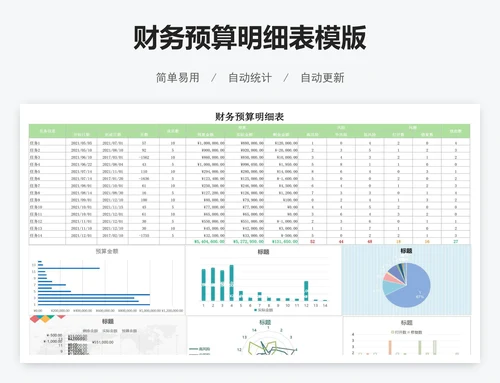Click the tallest teal bar labeled 4
The width and height of the screenshot is (500, 383).
click(x=232, y=283)
